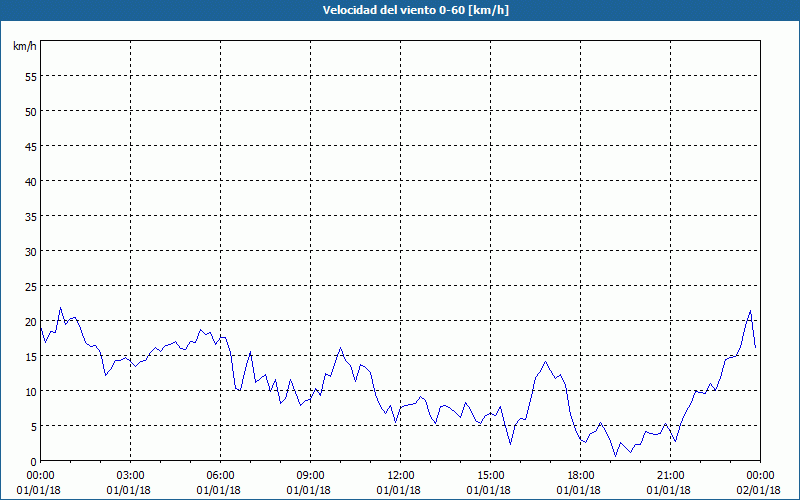Click the 00:00 time label dated 01/01/18

40,476
